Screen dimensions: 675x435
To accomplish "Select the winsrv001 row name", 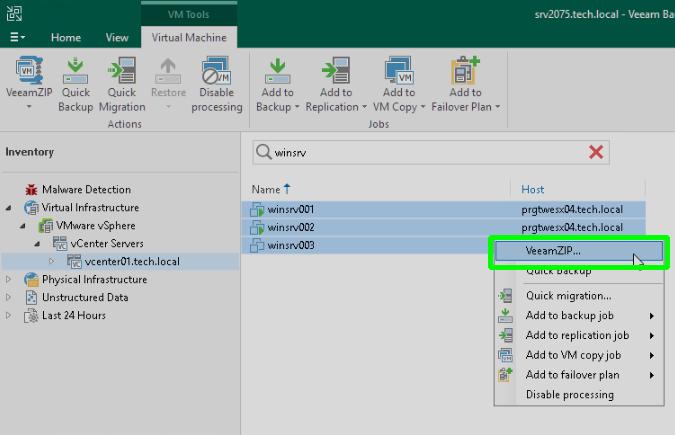I will pos(291,210).
